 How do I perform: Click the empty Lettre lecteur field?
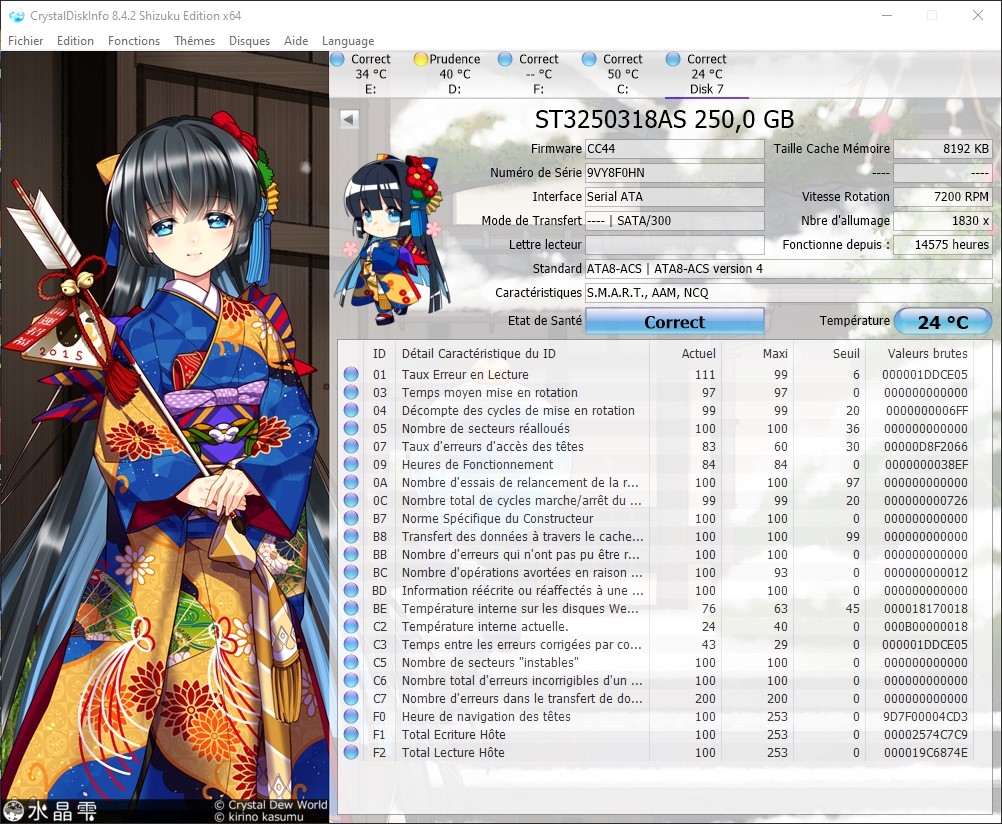[674, 245]
